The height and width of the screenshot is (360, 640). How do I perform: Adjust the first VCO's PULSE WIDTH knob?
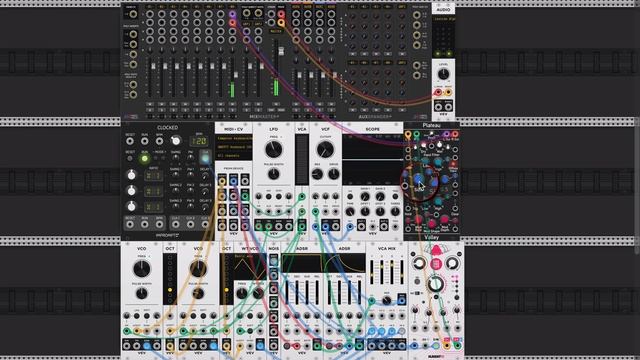pyautogui.click(x=141, y=293)
